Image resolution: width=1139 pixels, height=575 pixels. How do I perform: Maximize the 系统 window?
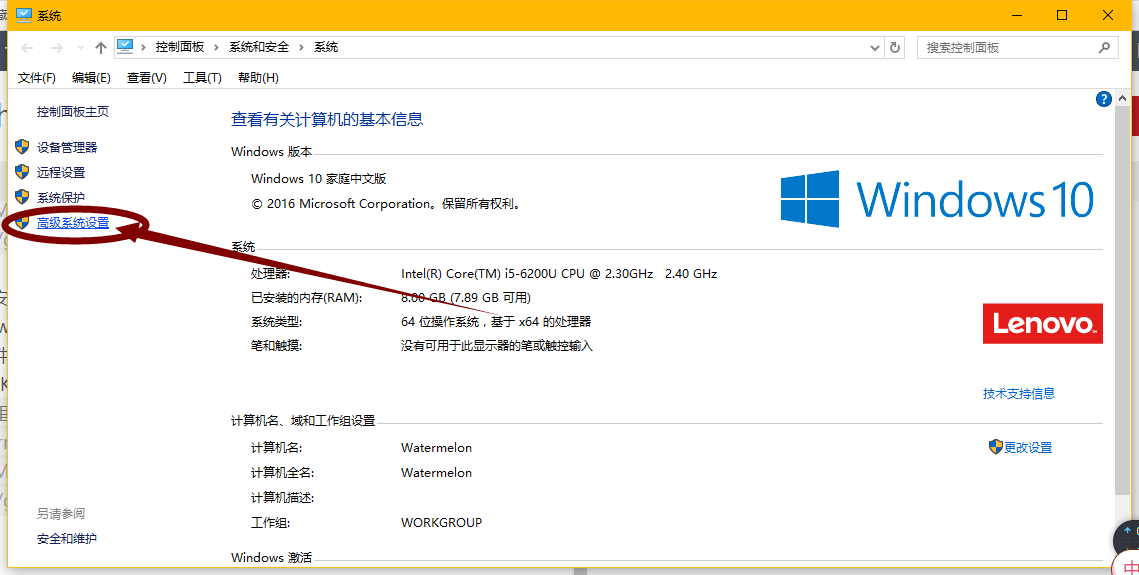point(1062,15)
